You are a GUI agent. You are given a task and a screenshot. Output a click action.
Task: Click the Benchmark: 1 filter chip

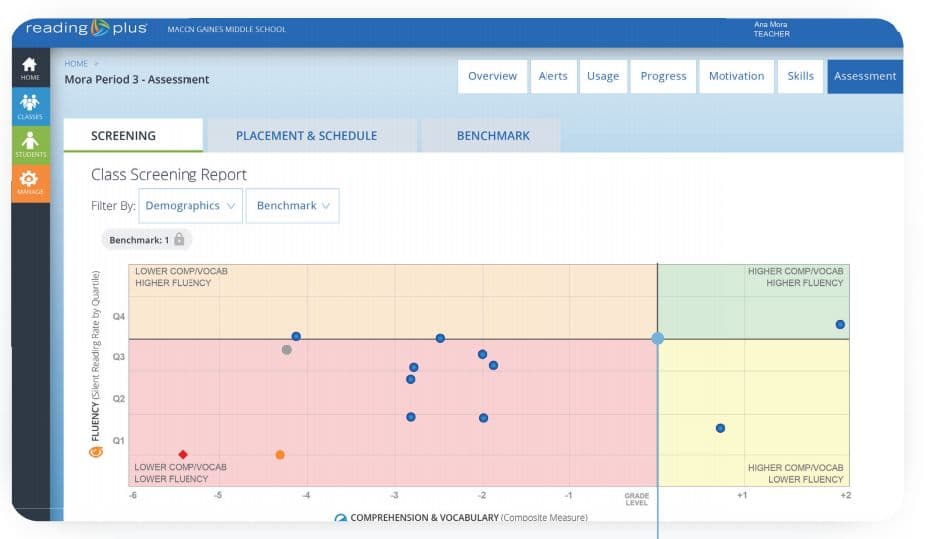(x=147, y=240)
